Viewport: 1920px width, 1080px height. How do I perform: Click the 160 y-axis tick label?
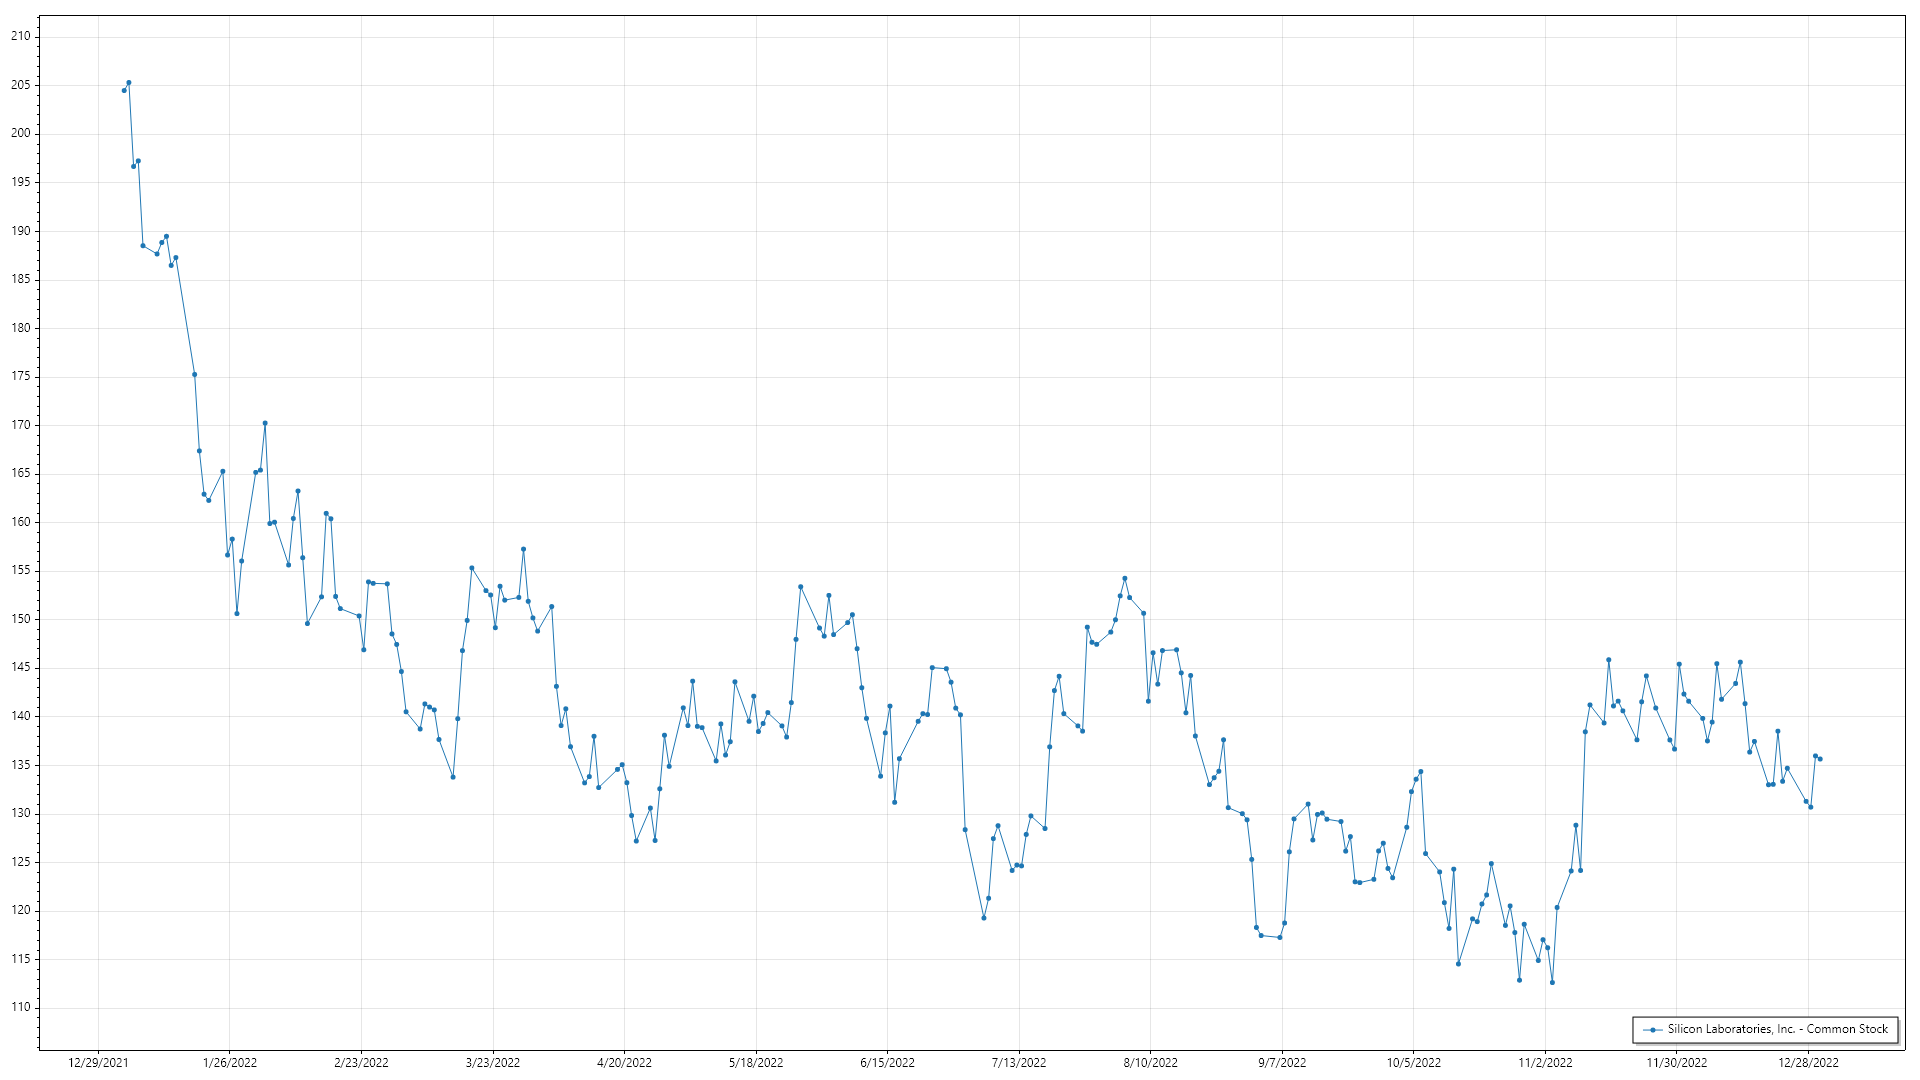21,522
